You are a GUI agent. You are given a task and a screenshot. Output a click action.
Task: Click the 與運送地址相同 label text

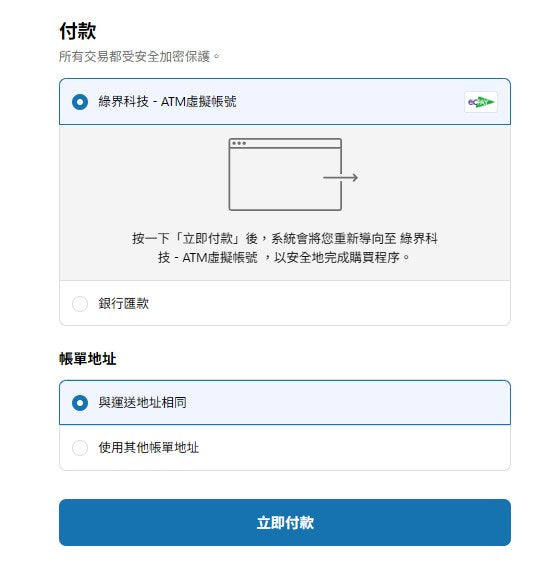[x=143, y=403]
